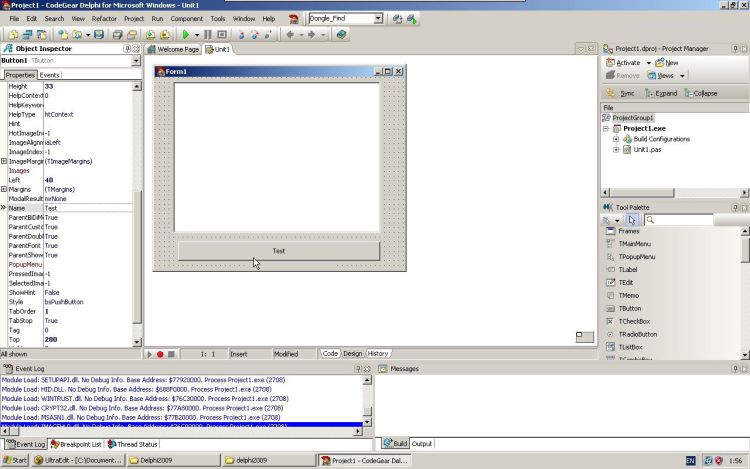Select TRadioButton in the Tool Palette
The width and height of the screenshot is (750, 469).
(x=638, y=334)
